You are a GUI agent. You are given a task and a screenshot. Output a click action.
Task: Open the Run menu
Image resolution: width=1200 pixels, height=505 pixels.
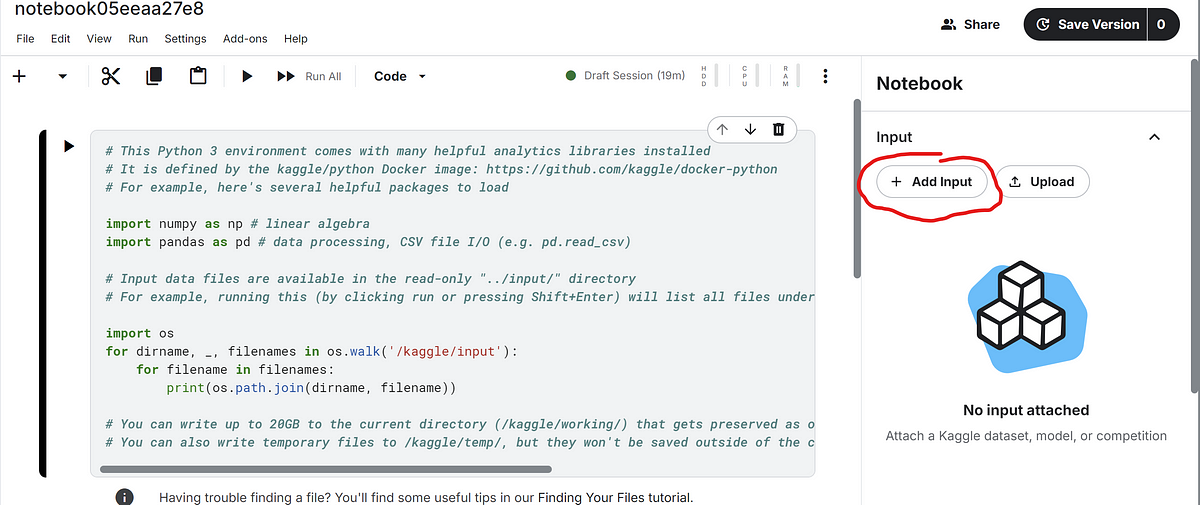pyautogui.click(x=138, y=39)
